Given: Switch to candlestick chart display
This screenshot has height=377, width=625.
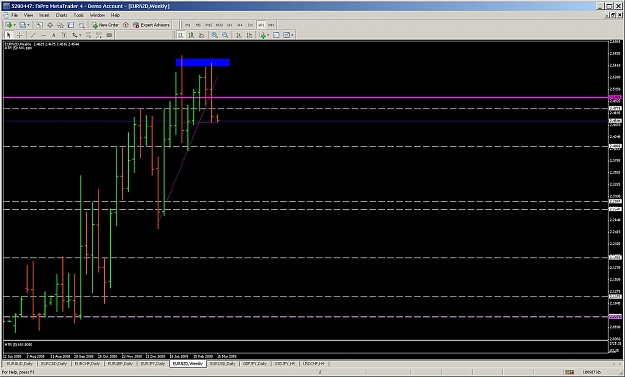Looking at the screenshot, I should [191, 35].
